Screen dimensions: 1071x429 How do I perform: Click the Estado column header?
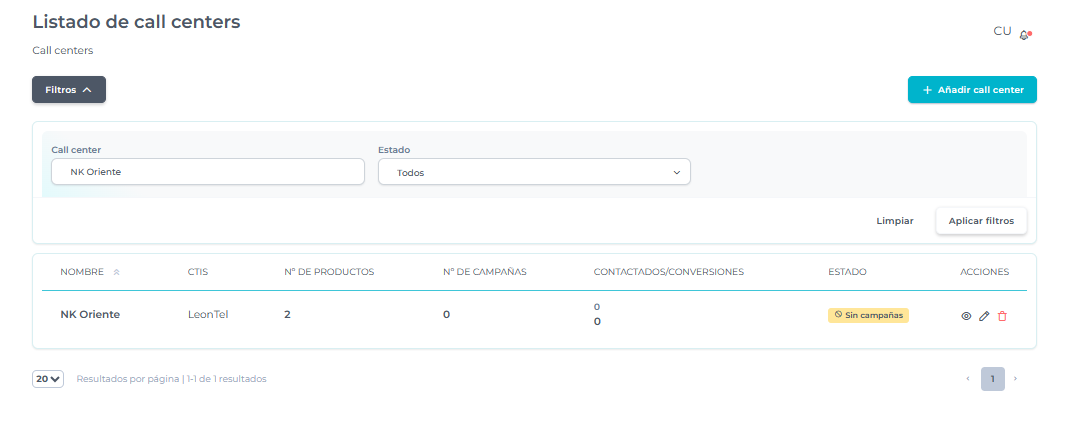(x=847, y=272)
